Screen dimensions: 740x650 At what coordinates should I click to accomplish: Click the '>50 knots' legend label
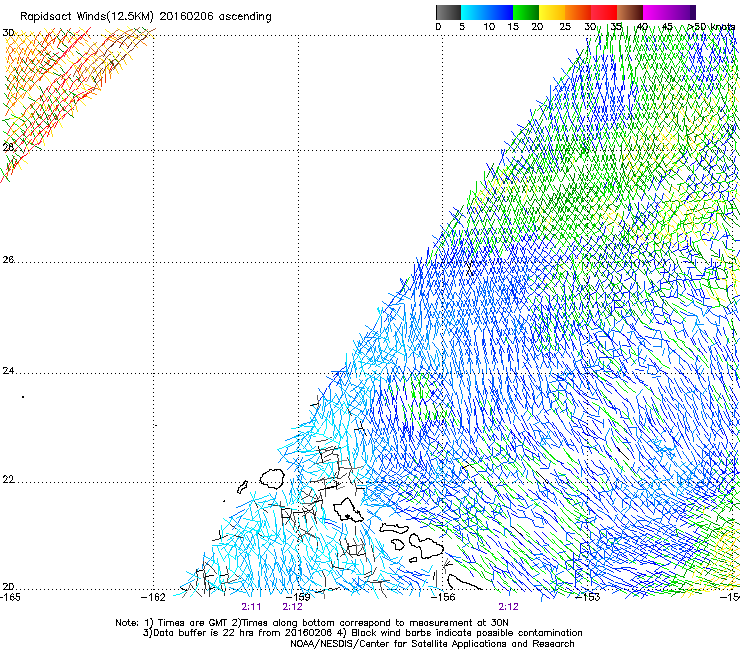(x=711, y=26)
